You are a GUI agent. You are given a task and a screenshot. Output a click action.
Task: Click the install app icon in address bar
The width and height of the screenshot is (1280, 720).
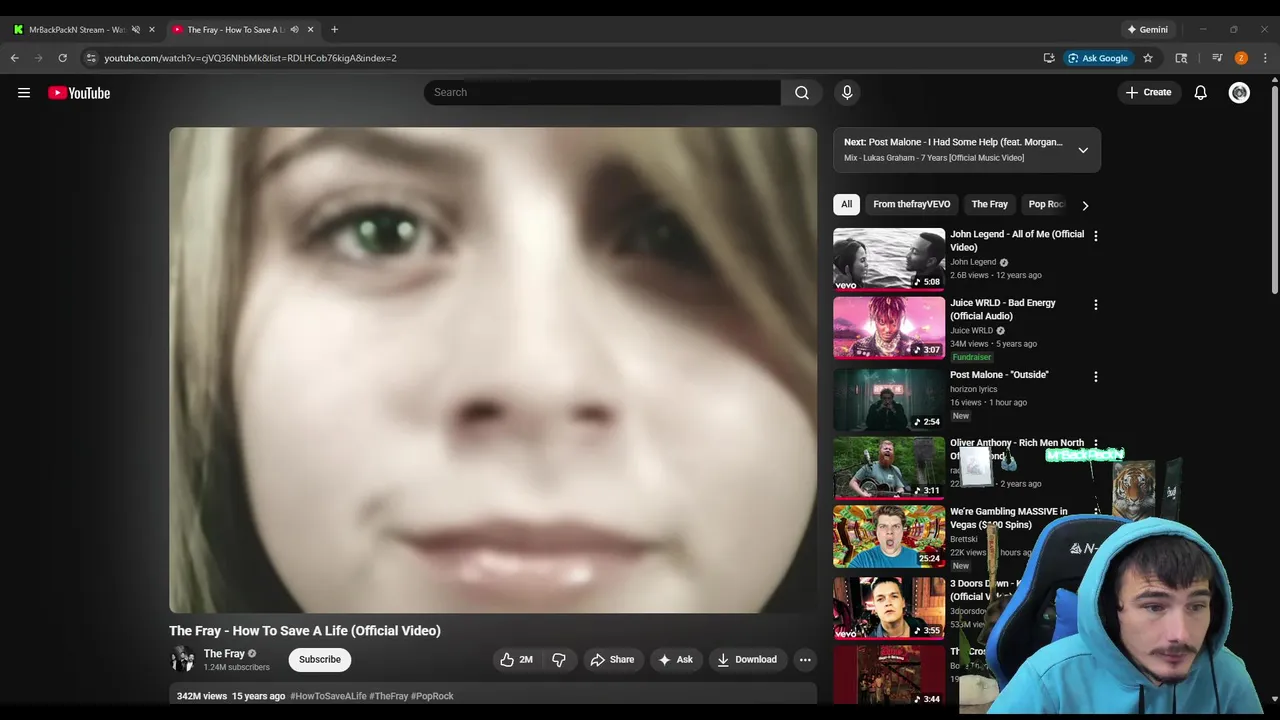click(1048, 58)
